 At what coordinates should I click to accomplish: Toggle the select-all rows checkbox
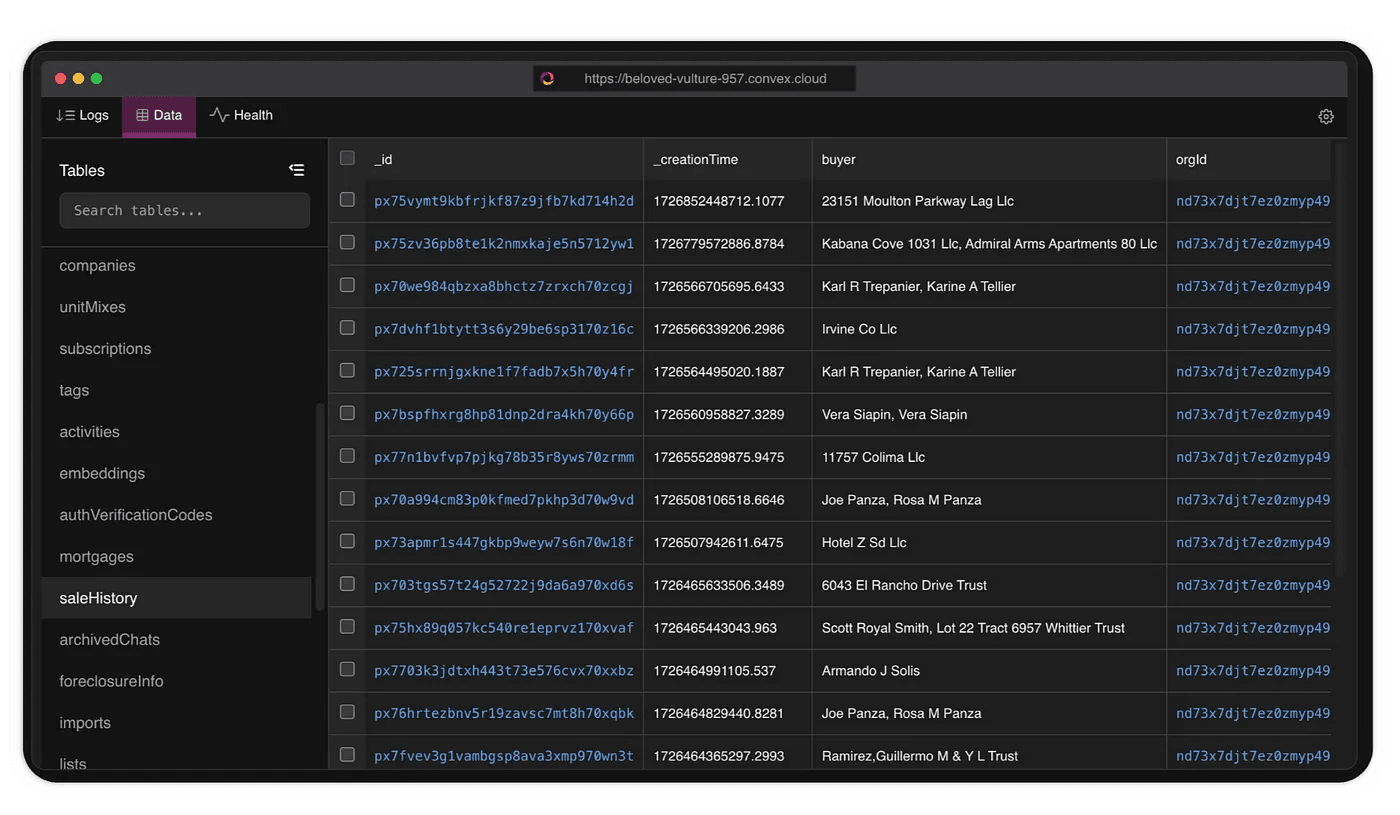click(347, 158)
